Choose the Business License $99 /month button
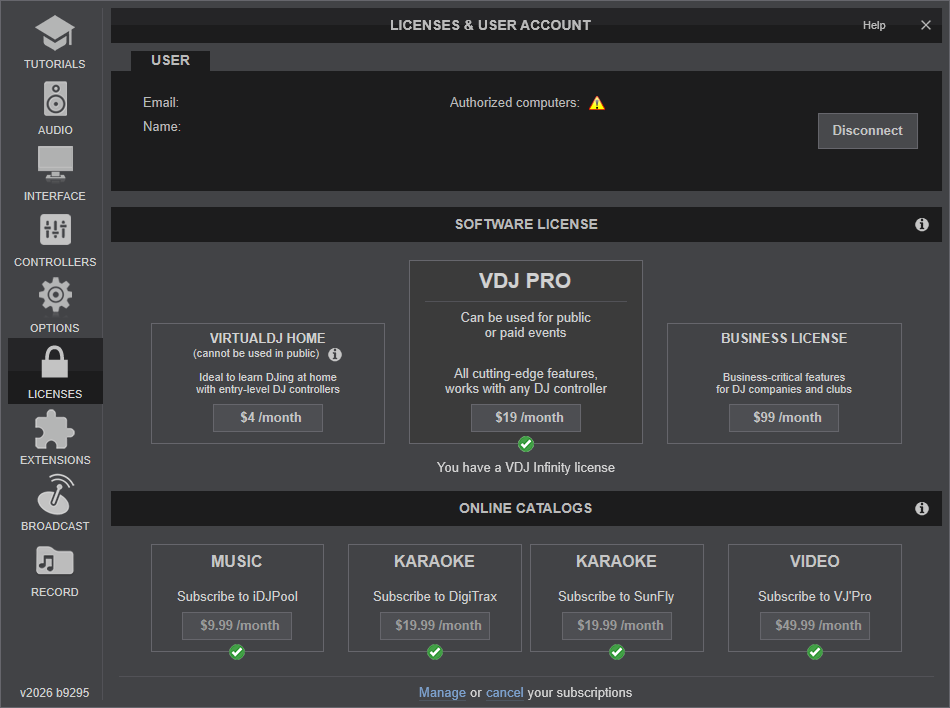 [784, 418]
